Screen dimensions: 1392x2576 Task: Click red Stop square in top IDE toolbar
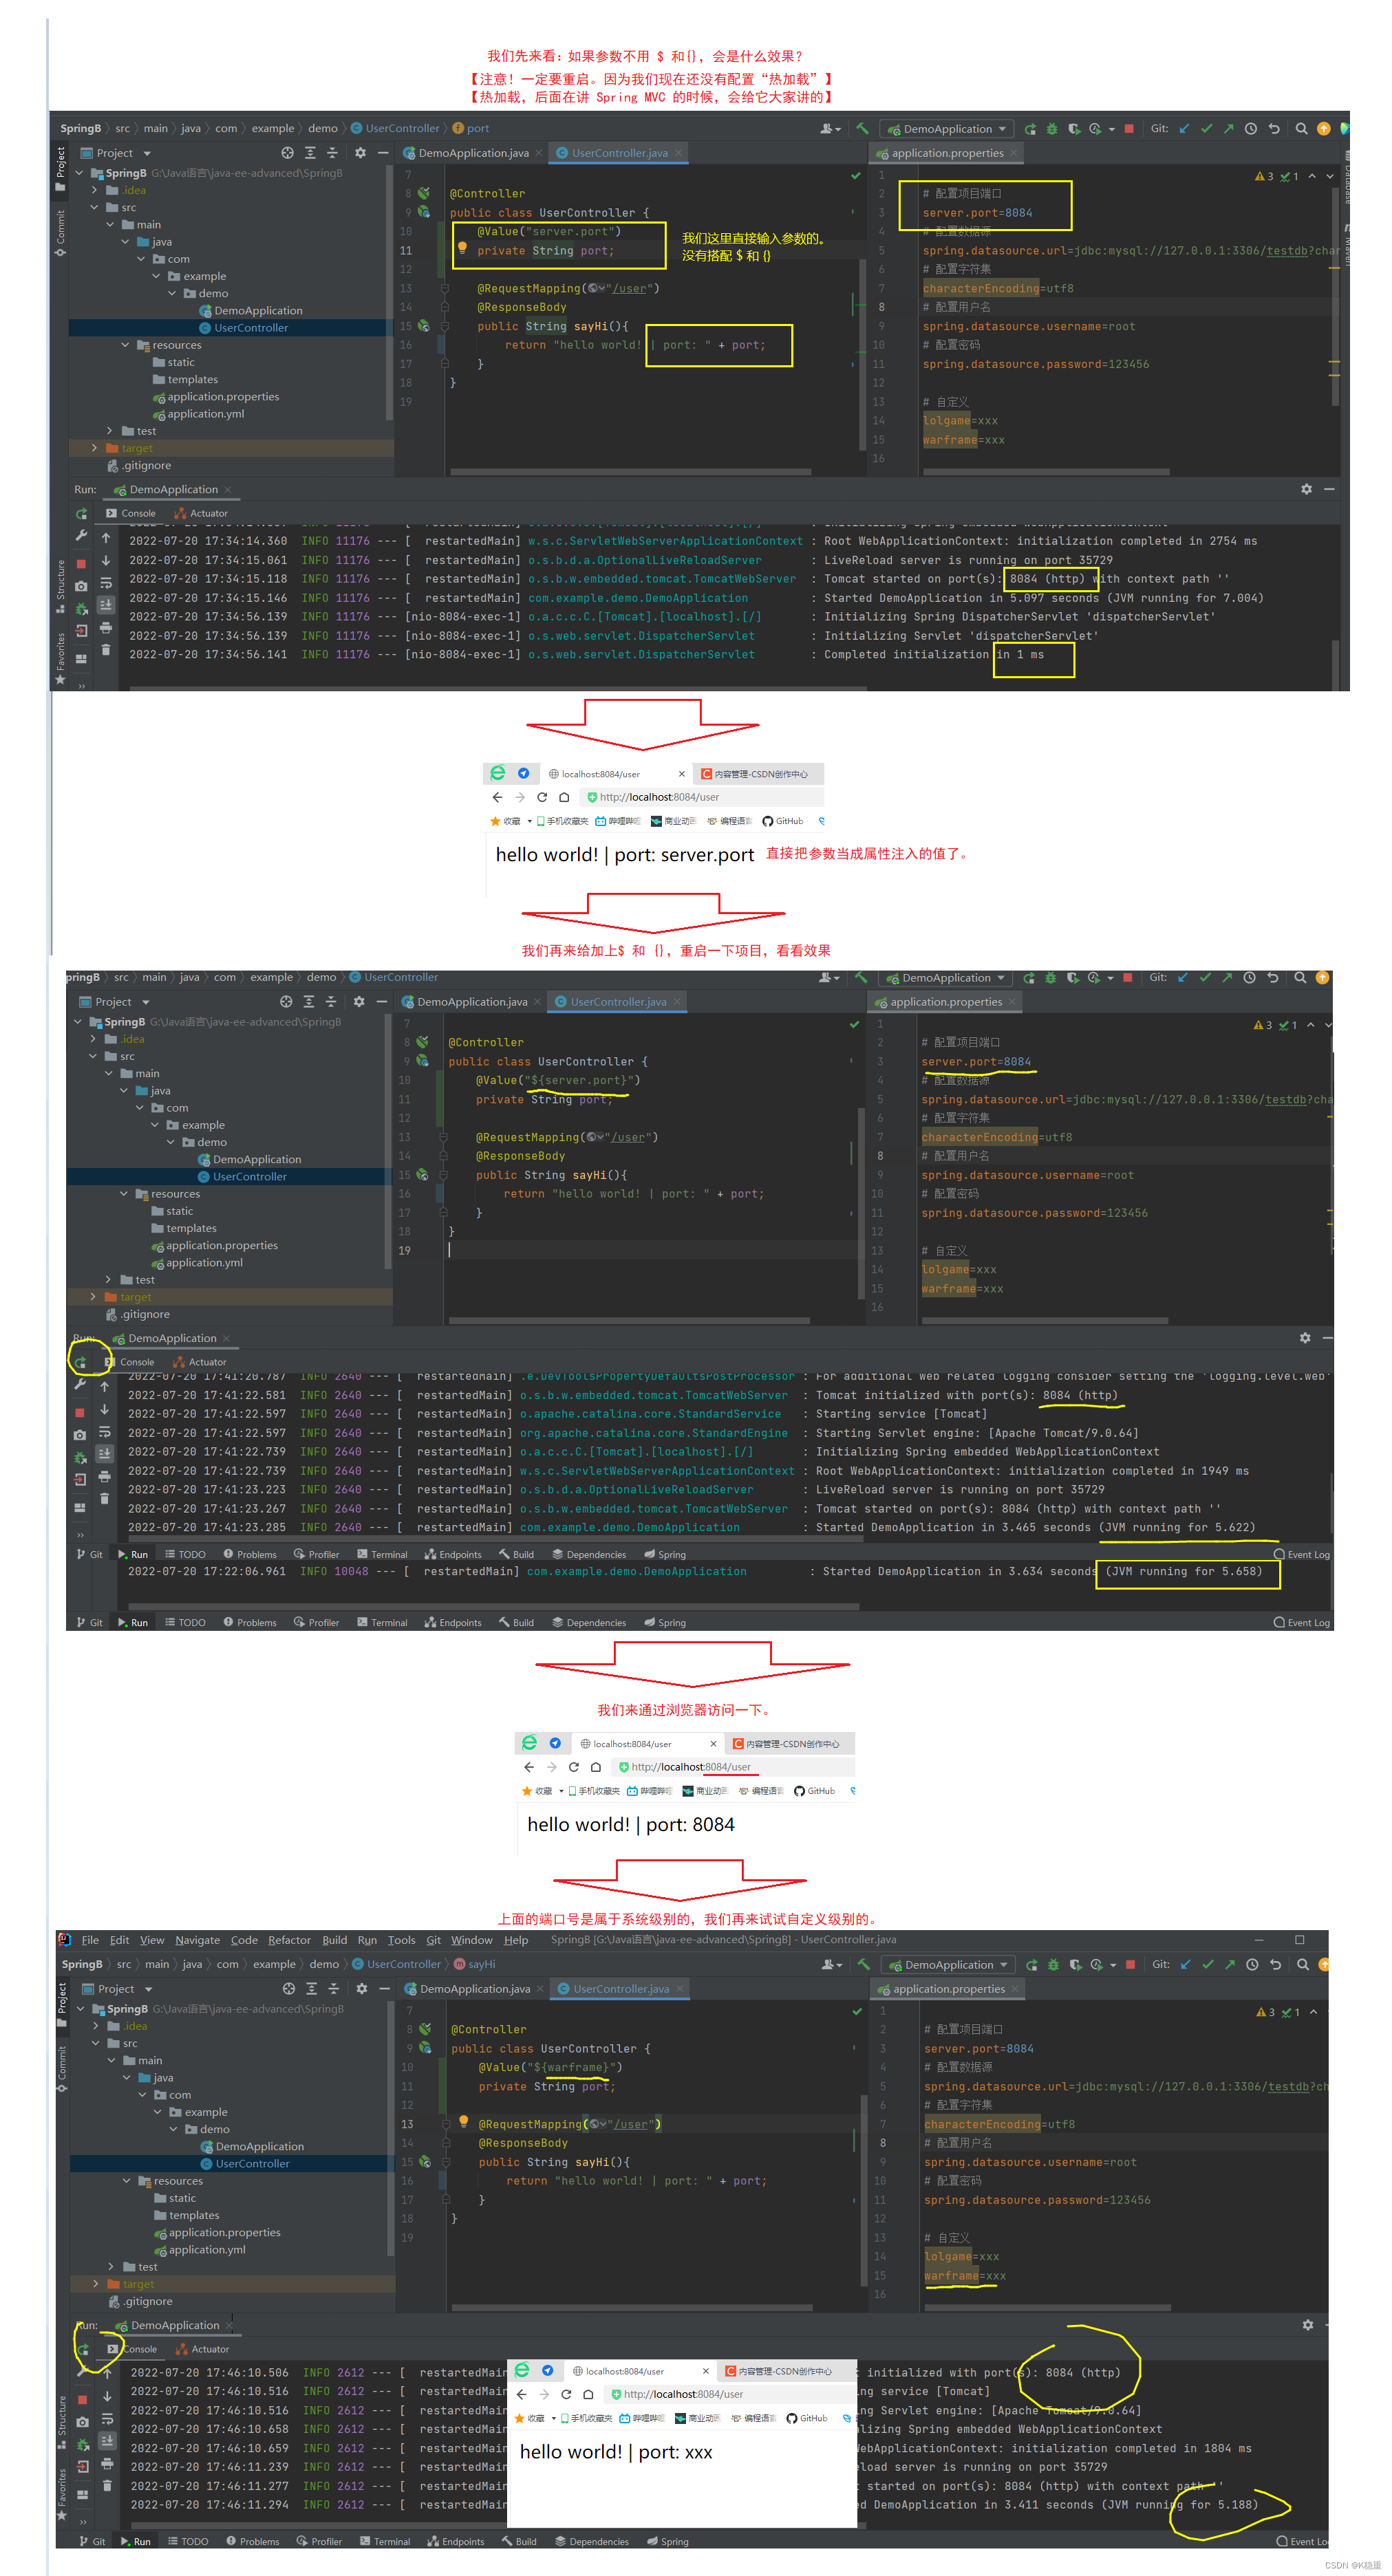(1129, 128)
